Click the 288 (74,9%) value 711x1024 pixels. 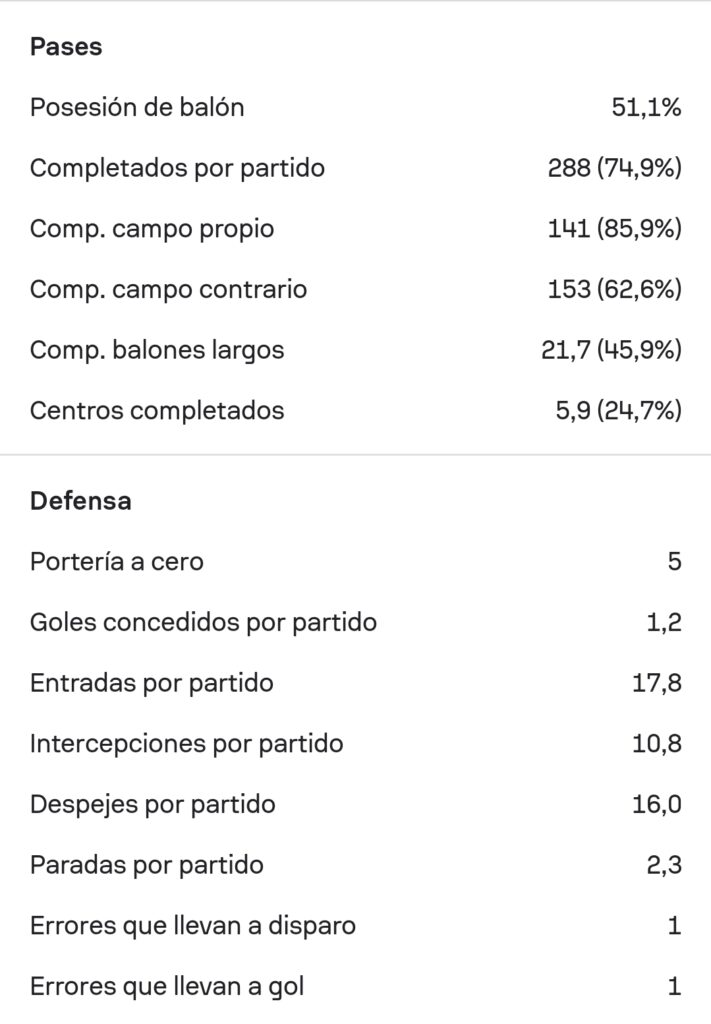click(x=614, y=168)
